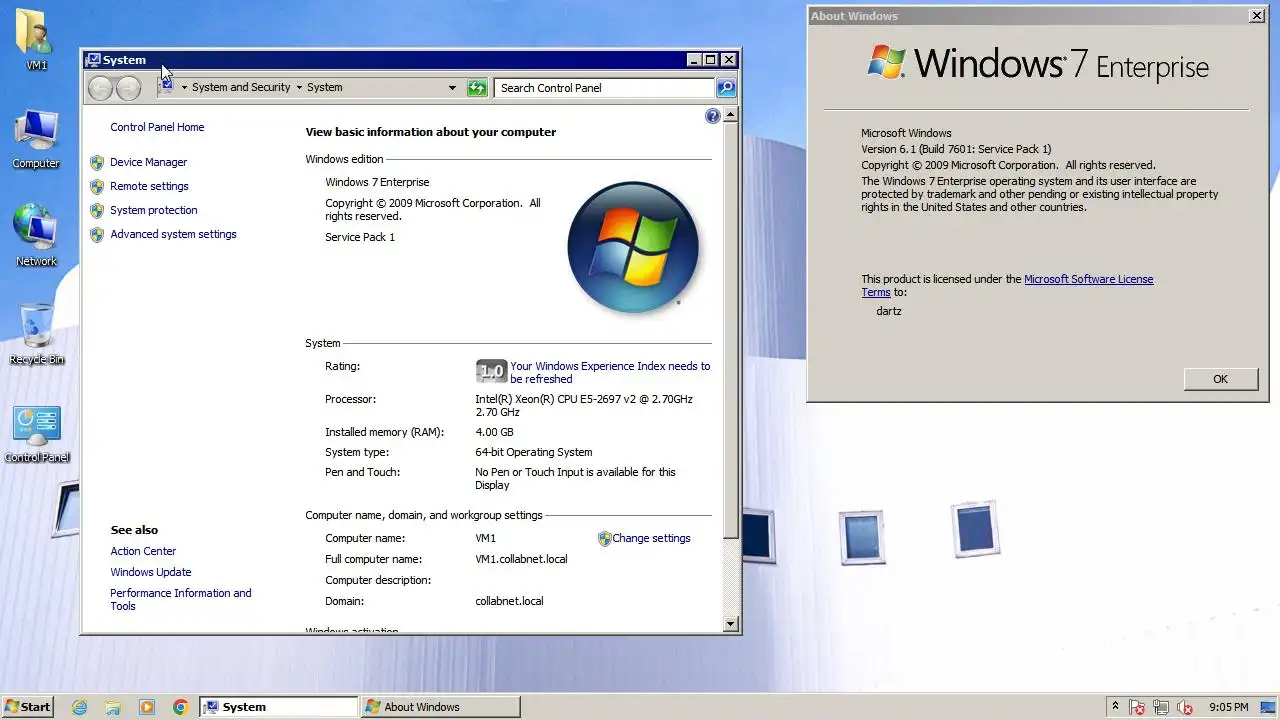
Task: Click the Control Panel icon in address bar
Action: pos(167,87)
